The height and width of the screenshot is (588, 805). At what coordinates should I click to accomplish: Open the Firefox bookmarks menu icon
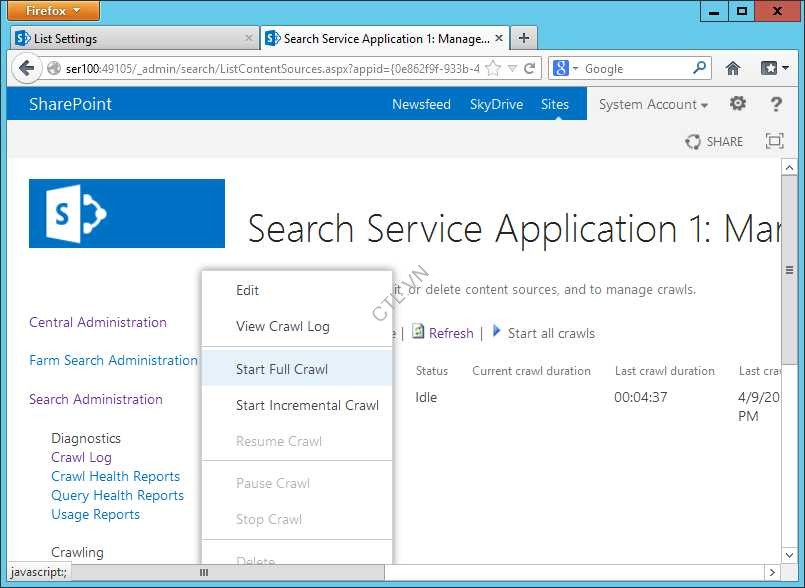click(773, 69)
